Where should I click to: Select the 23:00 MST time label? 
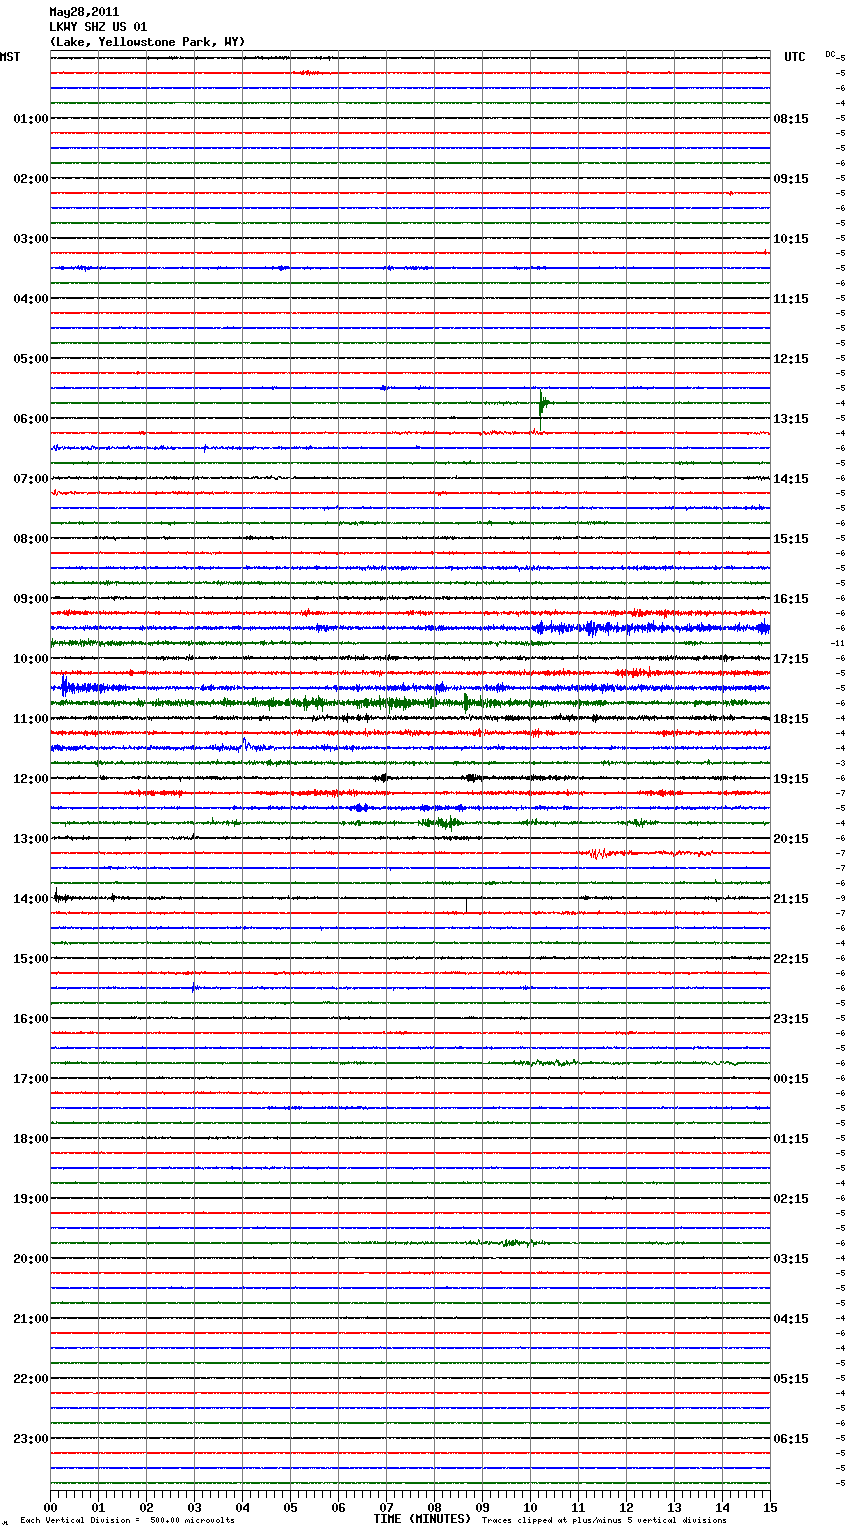pos(31,1439)
